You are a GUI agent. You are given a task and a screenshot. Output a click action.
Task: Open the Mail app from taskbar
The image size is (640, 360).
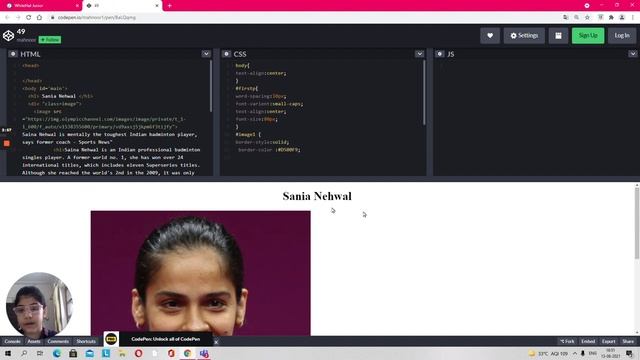[x=89, y=353]
